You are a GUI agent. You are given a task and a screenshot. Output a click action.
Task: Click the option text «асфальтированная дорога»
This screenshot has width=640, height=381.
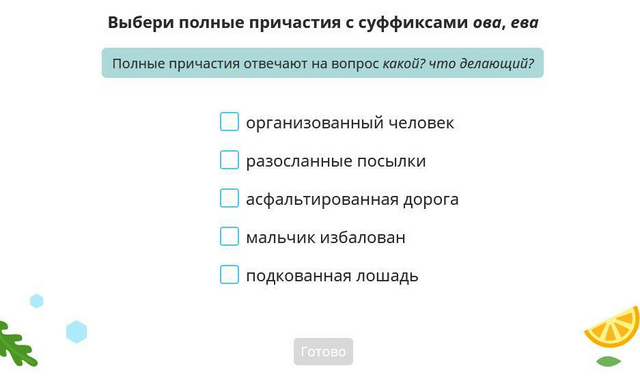352,199
